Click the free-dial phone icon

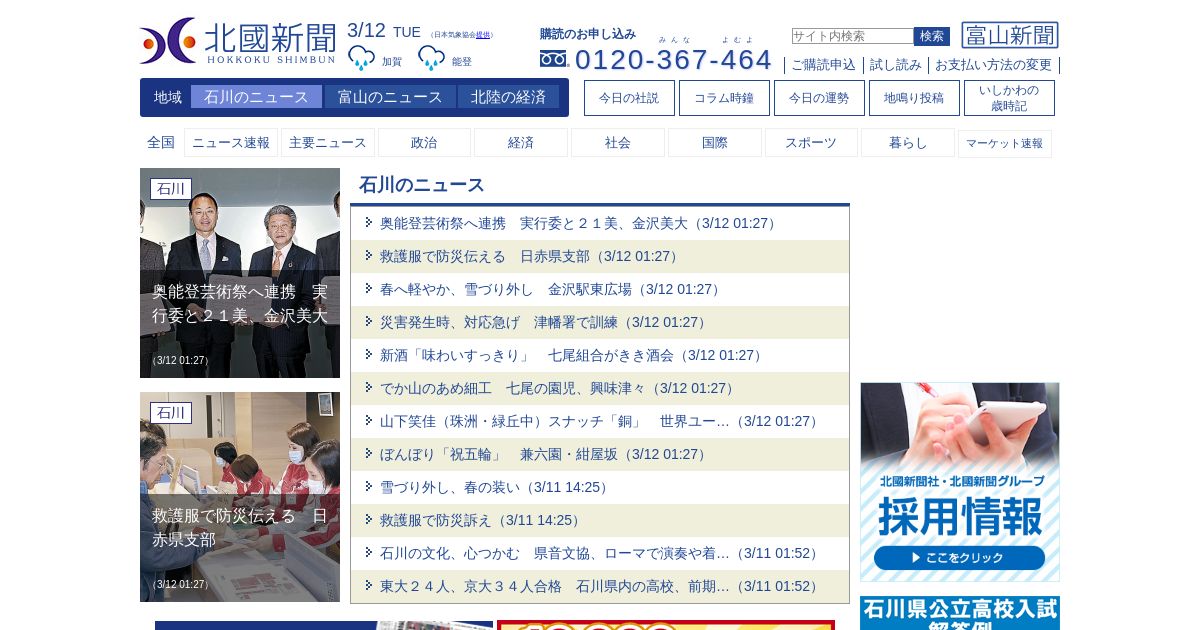click(554, 59)
